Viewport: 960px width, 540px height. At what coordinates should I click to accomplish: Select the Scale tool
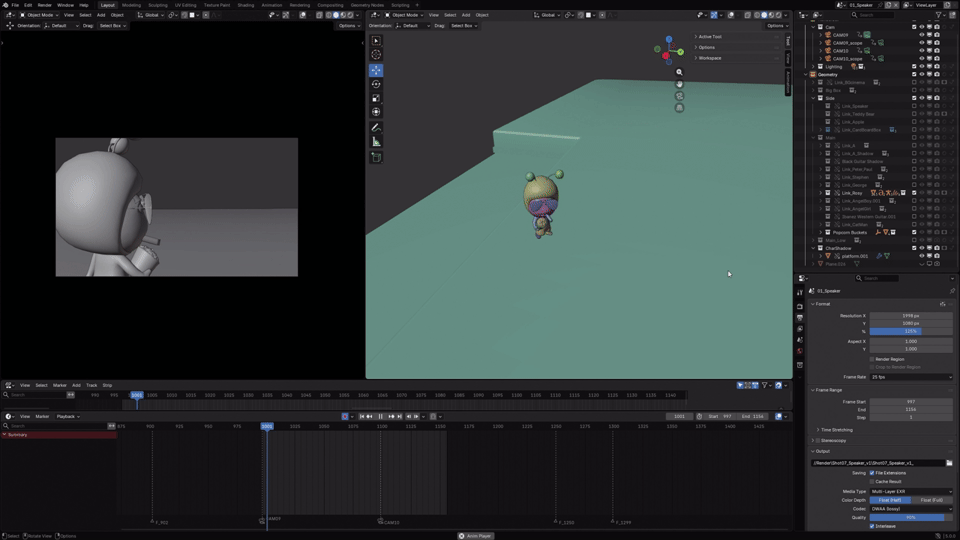click(376, 98)
